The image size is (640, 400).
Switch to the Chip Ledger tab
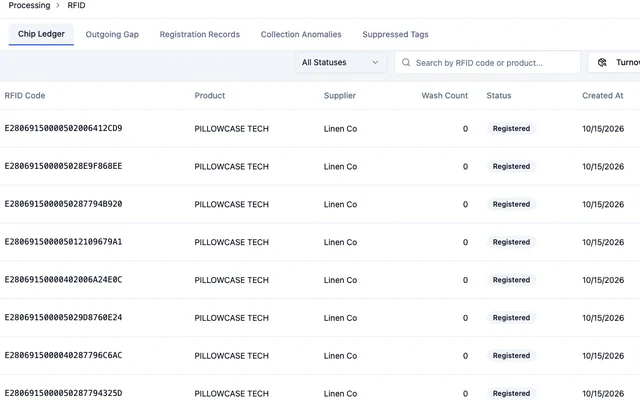click(x=41, y=34)
